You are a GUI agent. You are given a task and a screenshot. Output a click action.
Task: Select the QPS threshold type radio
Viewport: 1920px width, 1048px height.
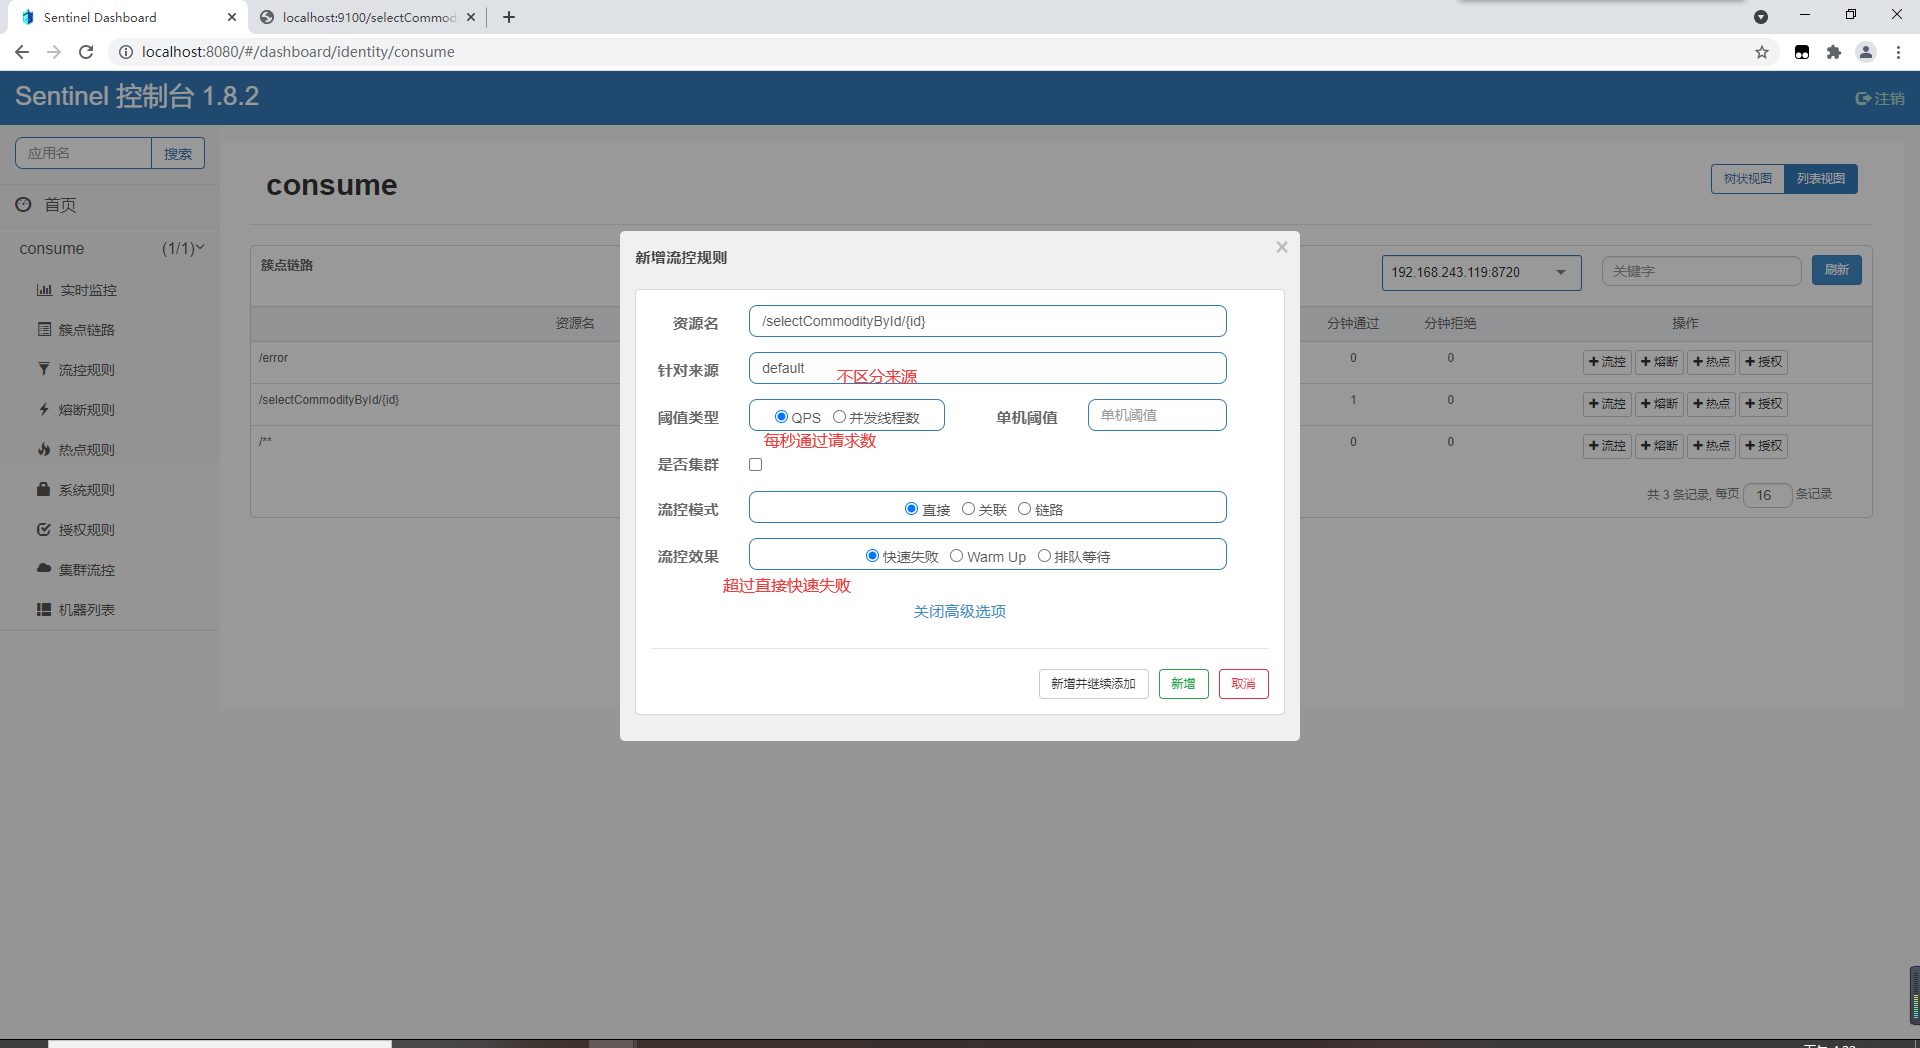(781, 417)
